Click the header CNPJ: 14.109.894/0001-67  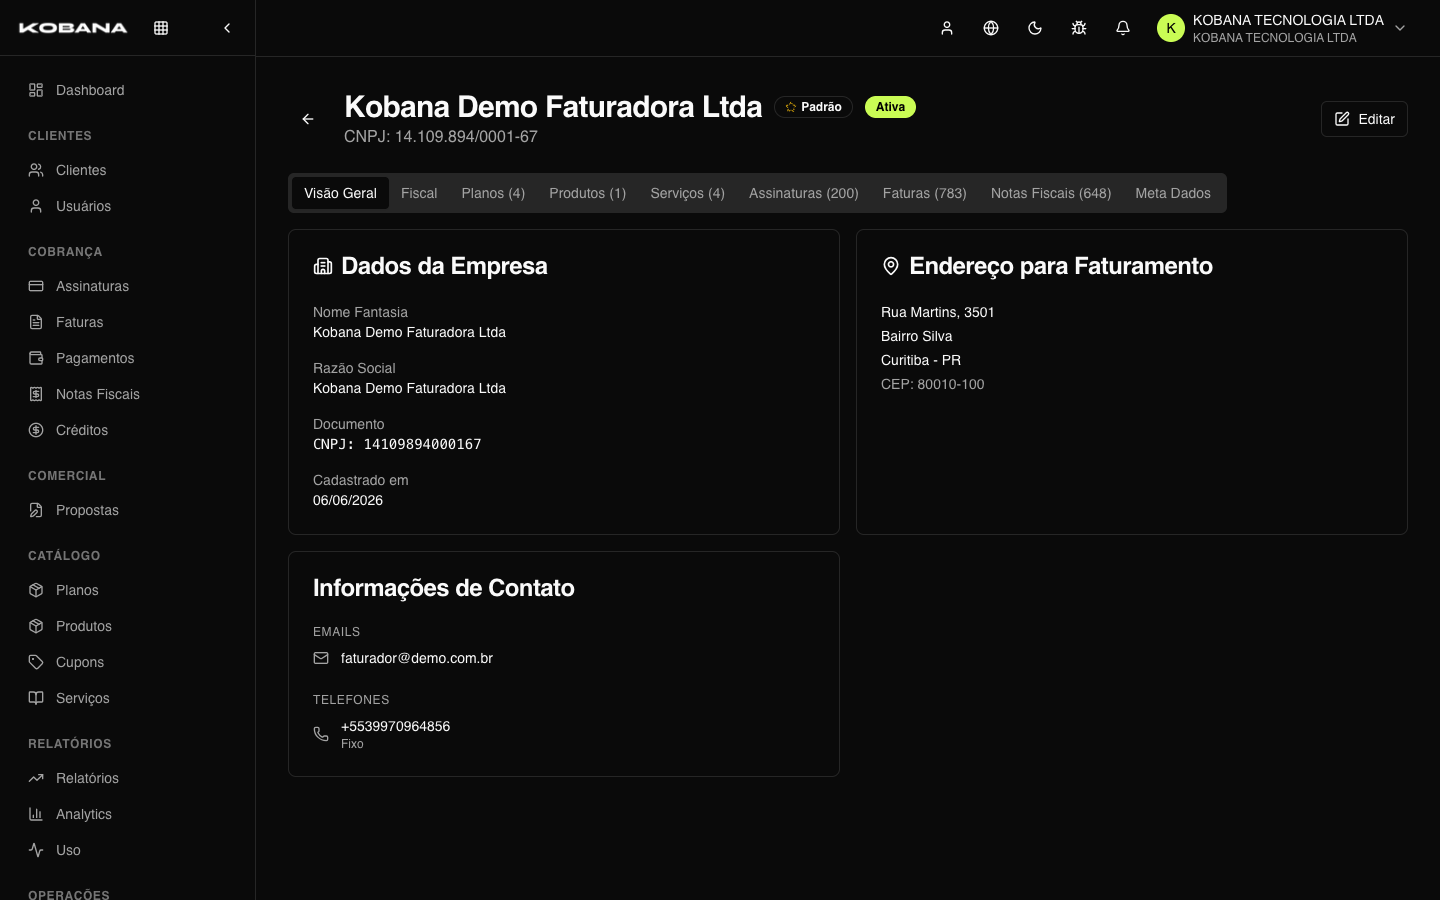pos(441,136)
